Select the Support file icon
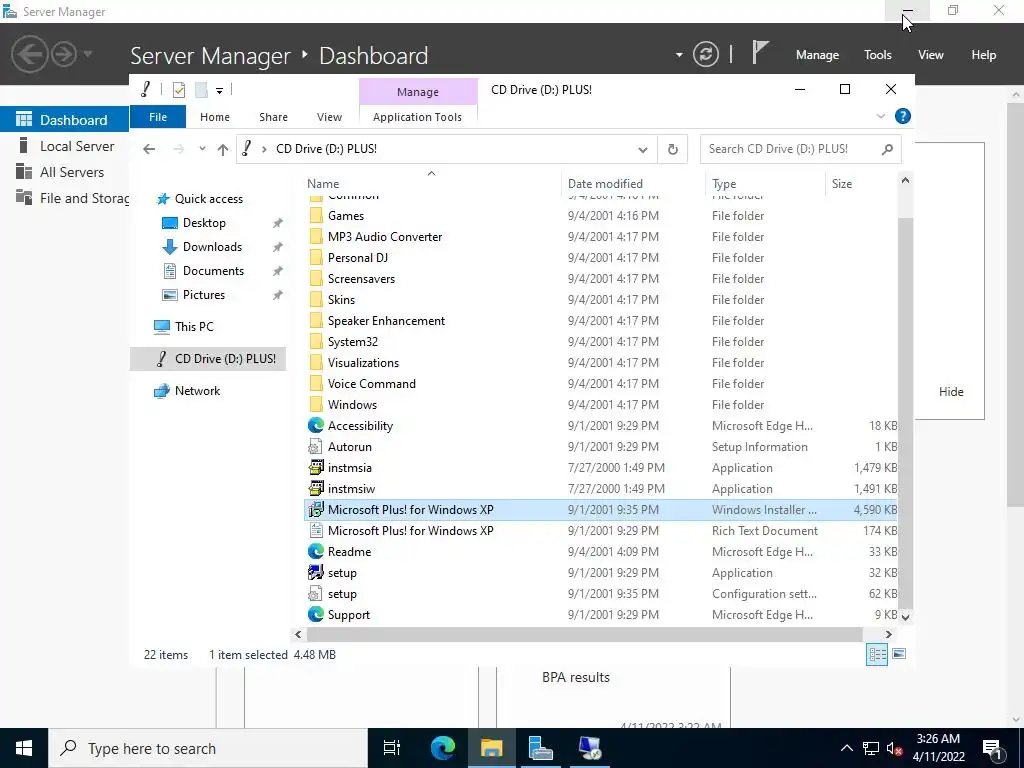The width and height of the screenshot is (1024, 768). (x=315, y=615)
